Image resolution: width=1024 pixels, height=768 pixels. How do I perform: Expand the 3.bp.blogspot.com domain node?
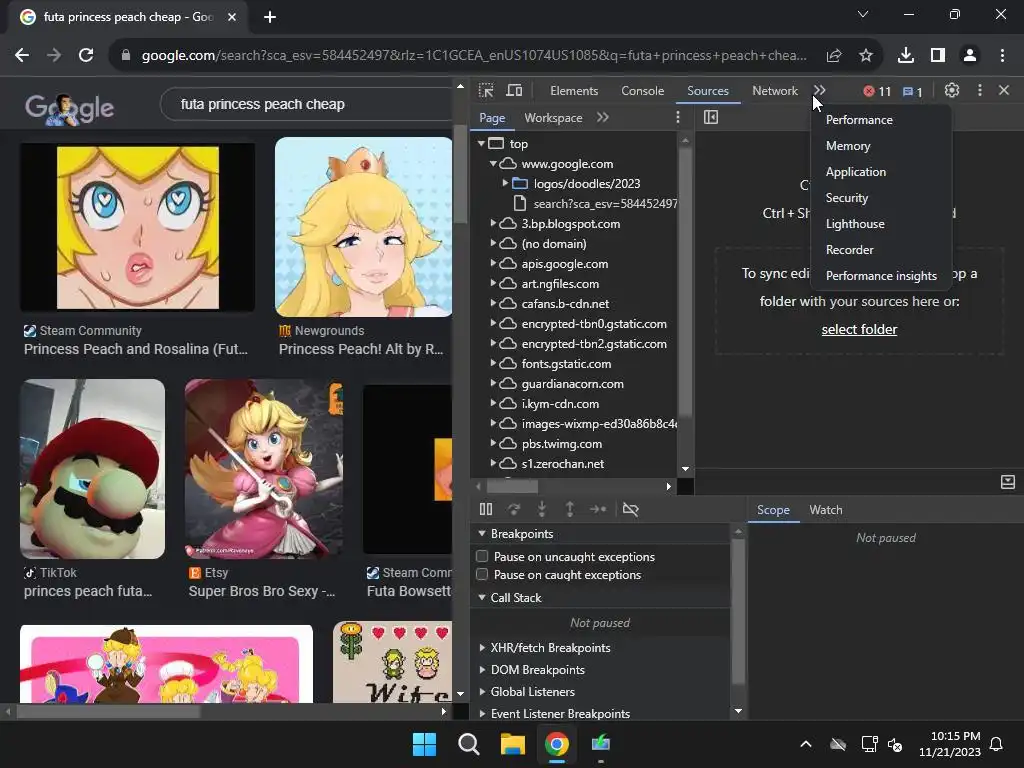tap(494, 223)
